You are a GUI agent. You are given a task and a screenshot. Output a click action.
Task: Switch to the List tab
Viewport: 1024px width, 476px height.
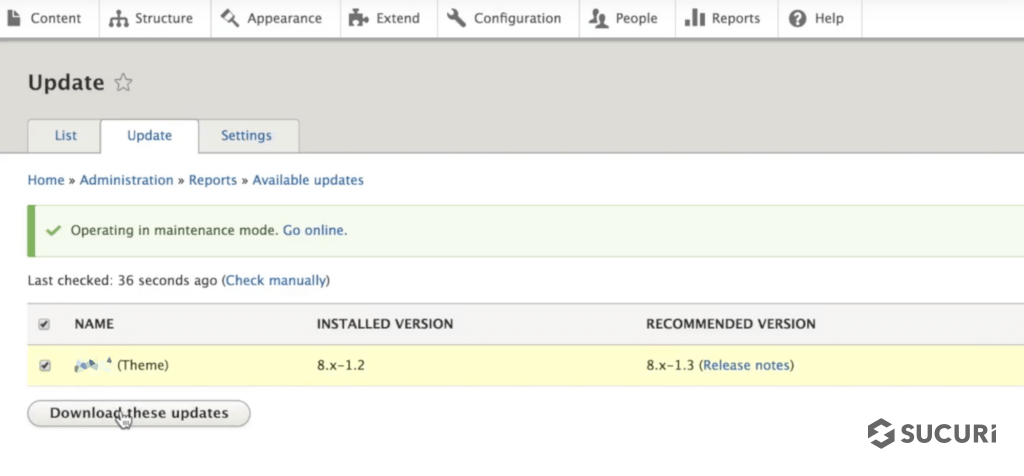tap(65, 136)
